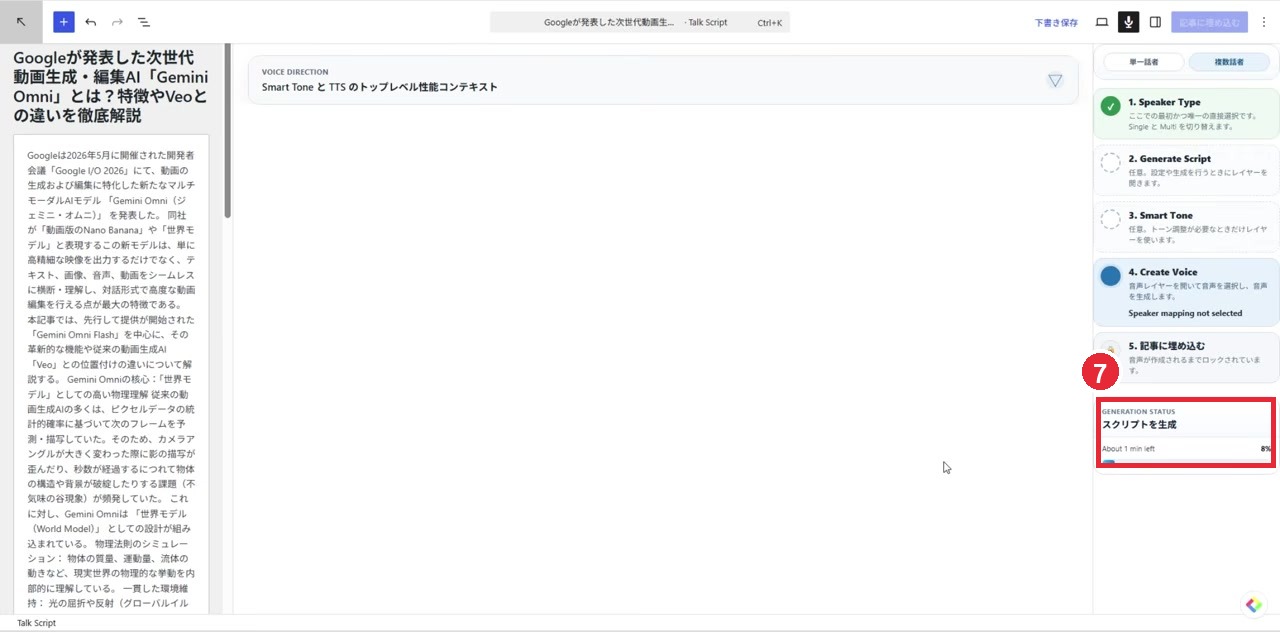Screen dimensions: 1280x632
Task: Click the 'Smart Tone と TTS' voice direction title
Action: (x=379, y=87)
